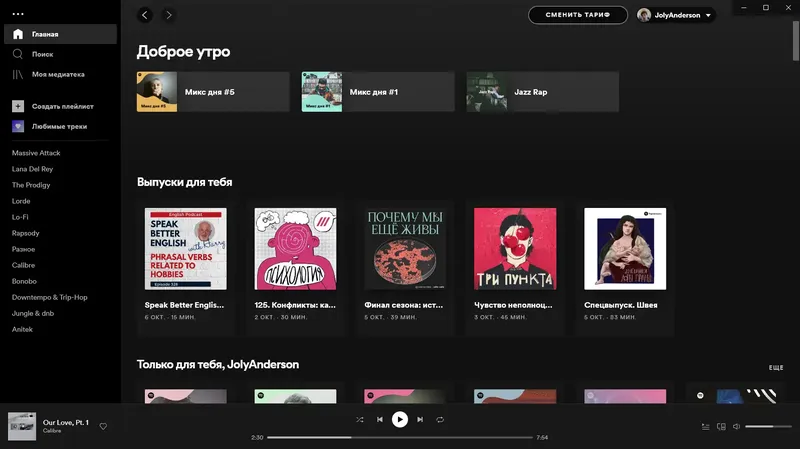Viewport: 800px width, 449px height.
Task: Like Our Love, Pt. 1 with heart icon
Action: pos(103,426)
